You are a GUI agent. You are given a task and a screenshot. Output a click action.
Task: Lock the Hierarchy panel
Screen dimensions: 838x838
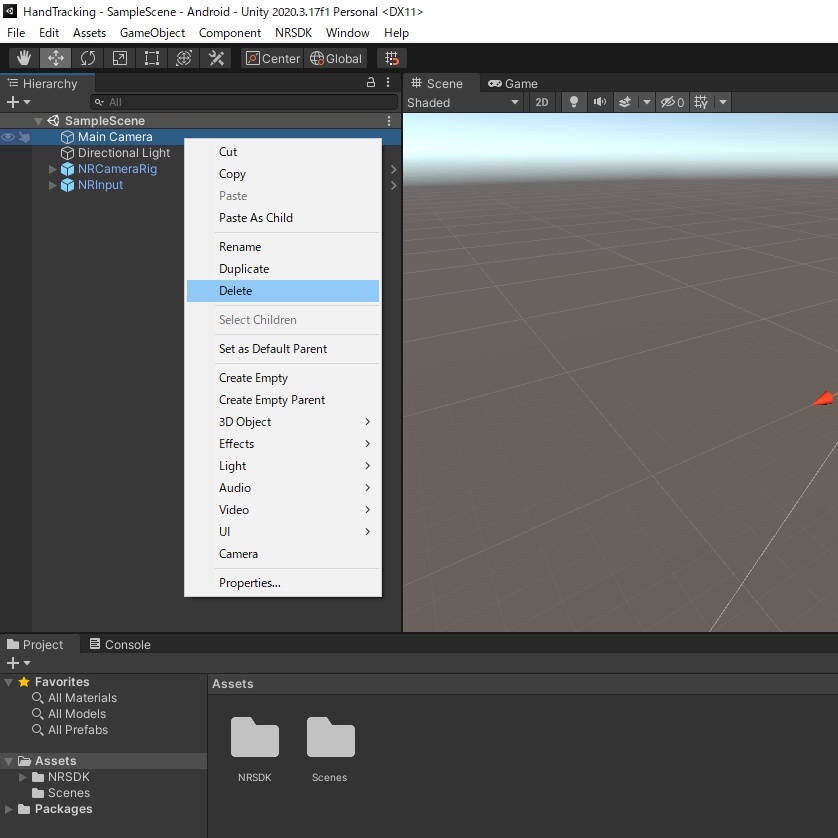[370, 82]
